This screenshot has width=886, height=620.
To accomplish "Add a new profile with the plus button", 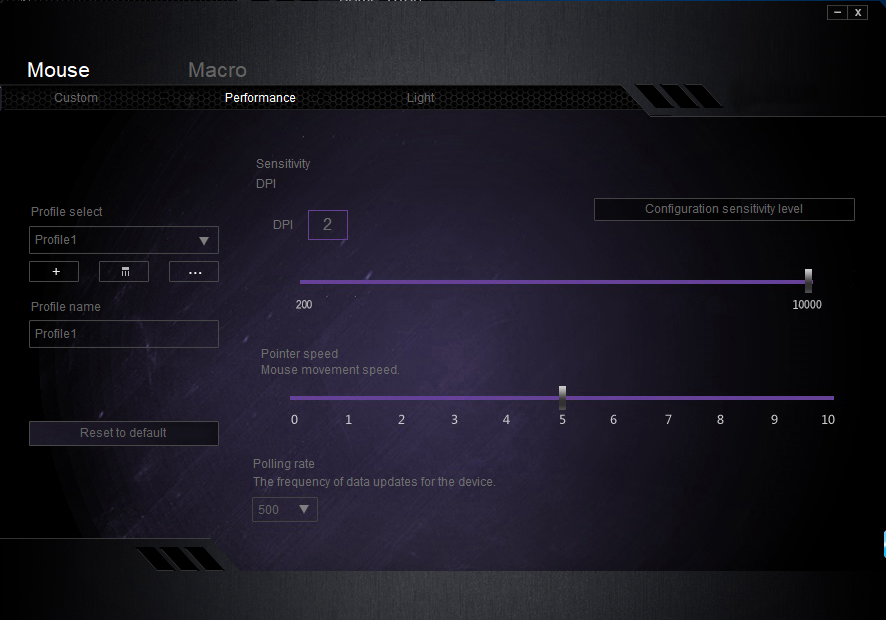I will tap(54, 272).
